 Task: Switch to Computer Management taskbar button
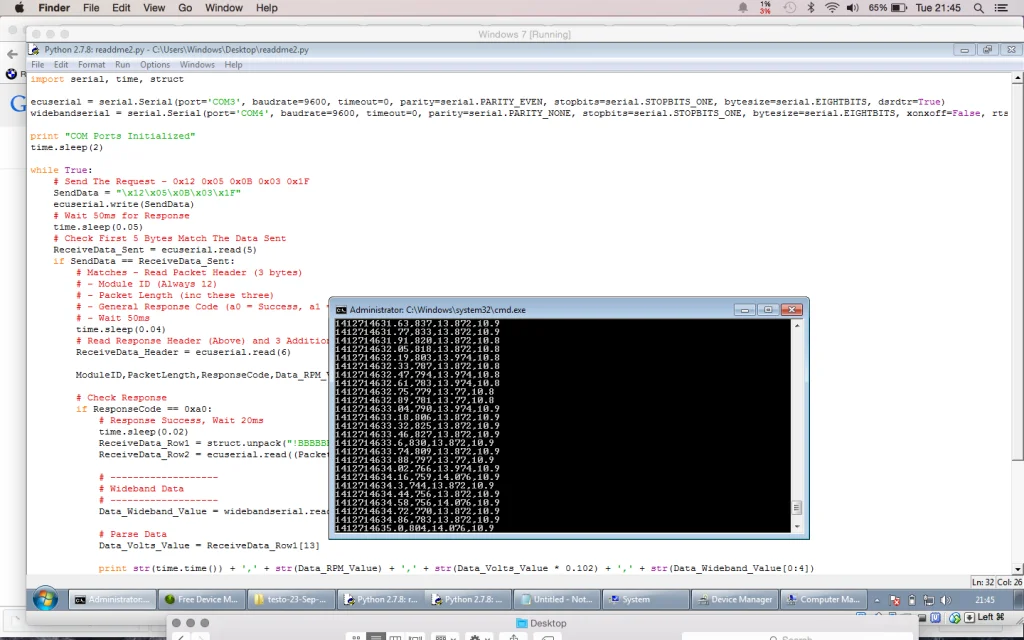pyautogui.click(x=823, y=600)
